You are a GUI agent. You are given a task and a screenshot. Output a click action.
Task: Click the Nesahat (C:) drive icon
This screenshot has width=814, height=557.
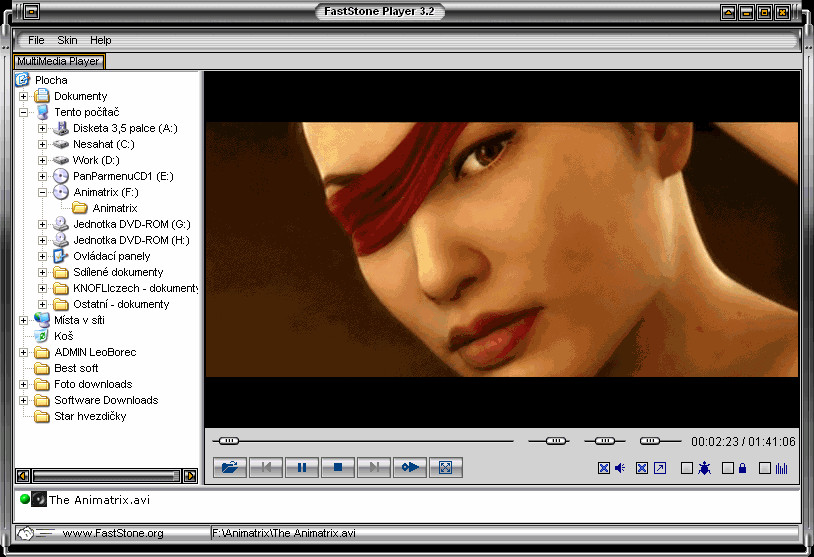pos(61,144)
